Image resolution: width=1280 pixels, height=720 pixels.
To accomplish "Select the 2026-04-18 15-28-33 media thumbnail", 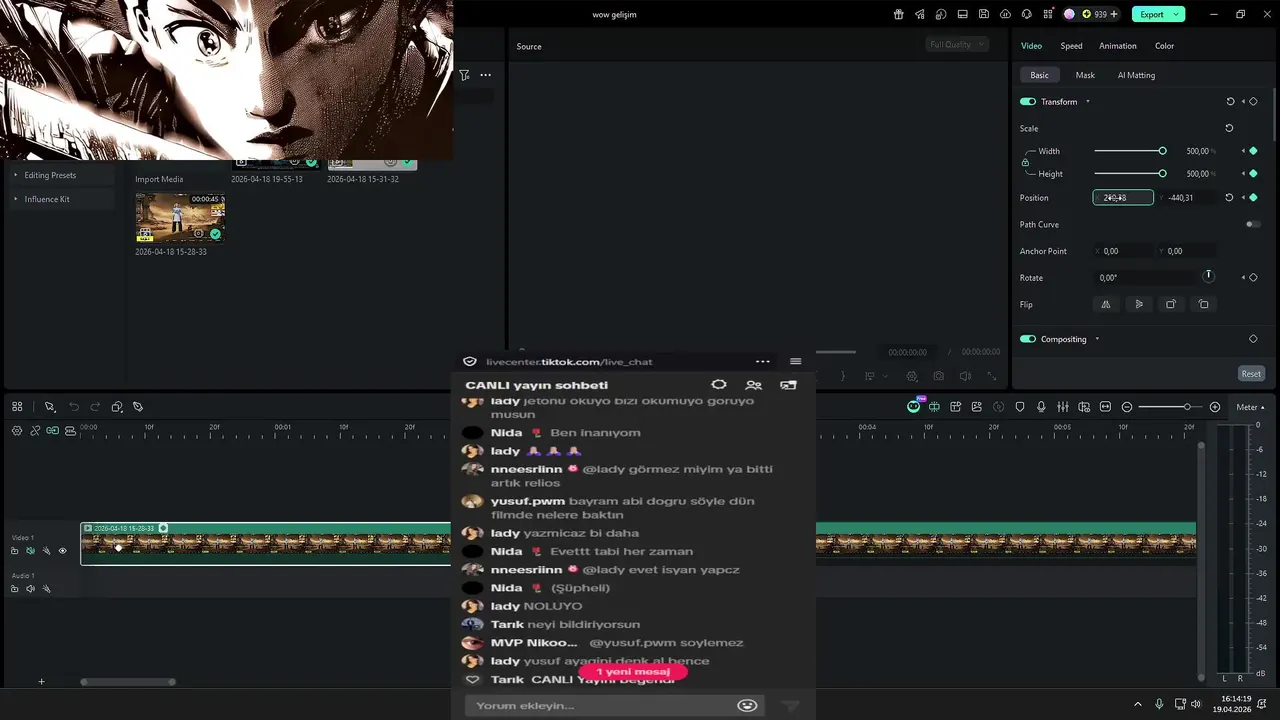I will (180, 218).
